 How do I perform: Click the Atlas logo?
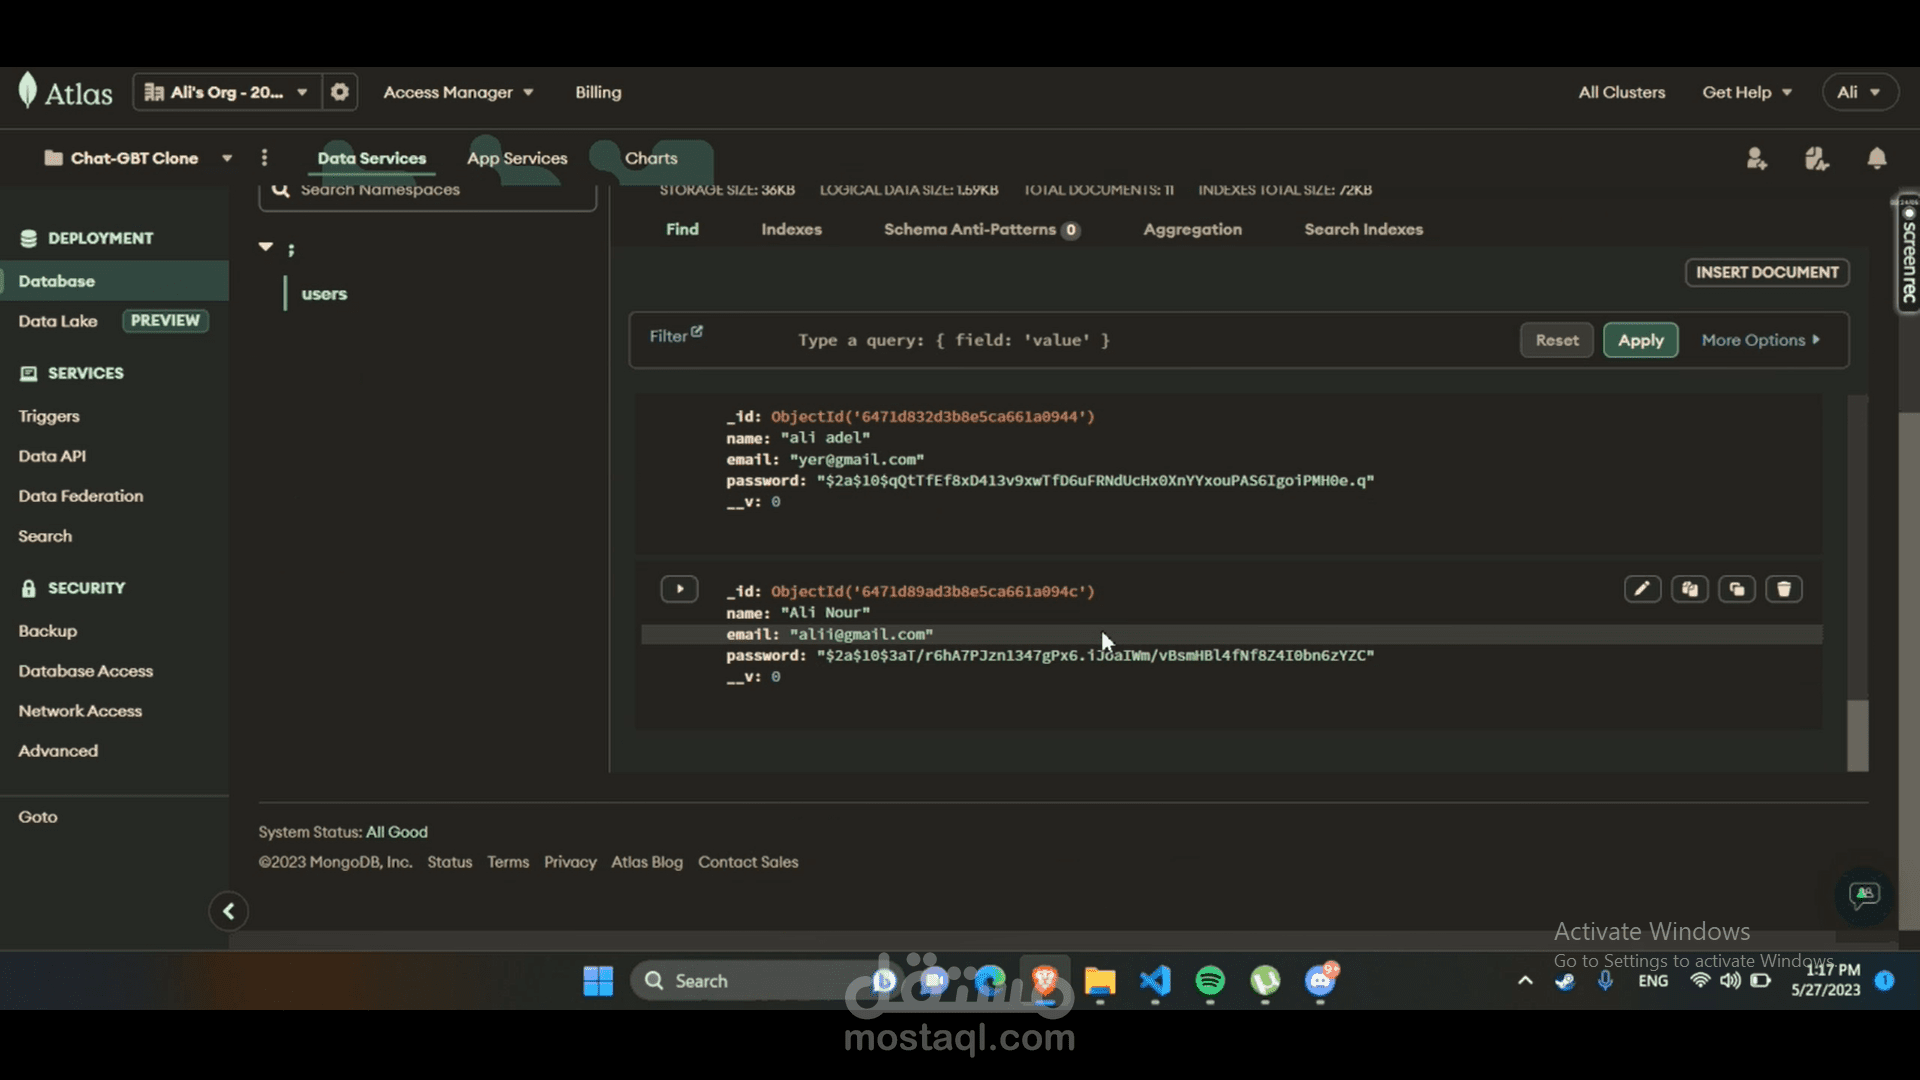(64, 90)
